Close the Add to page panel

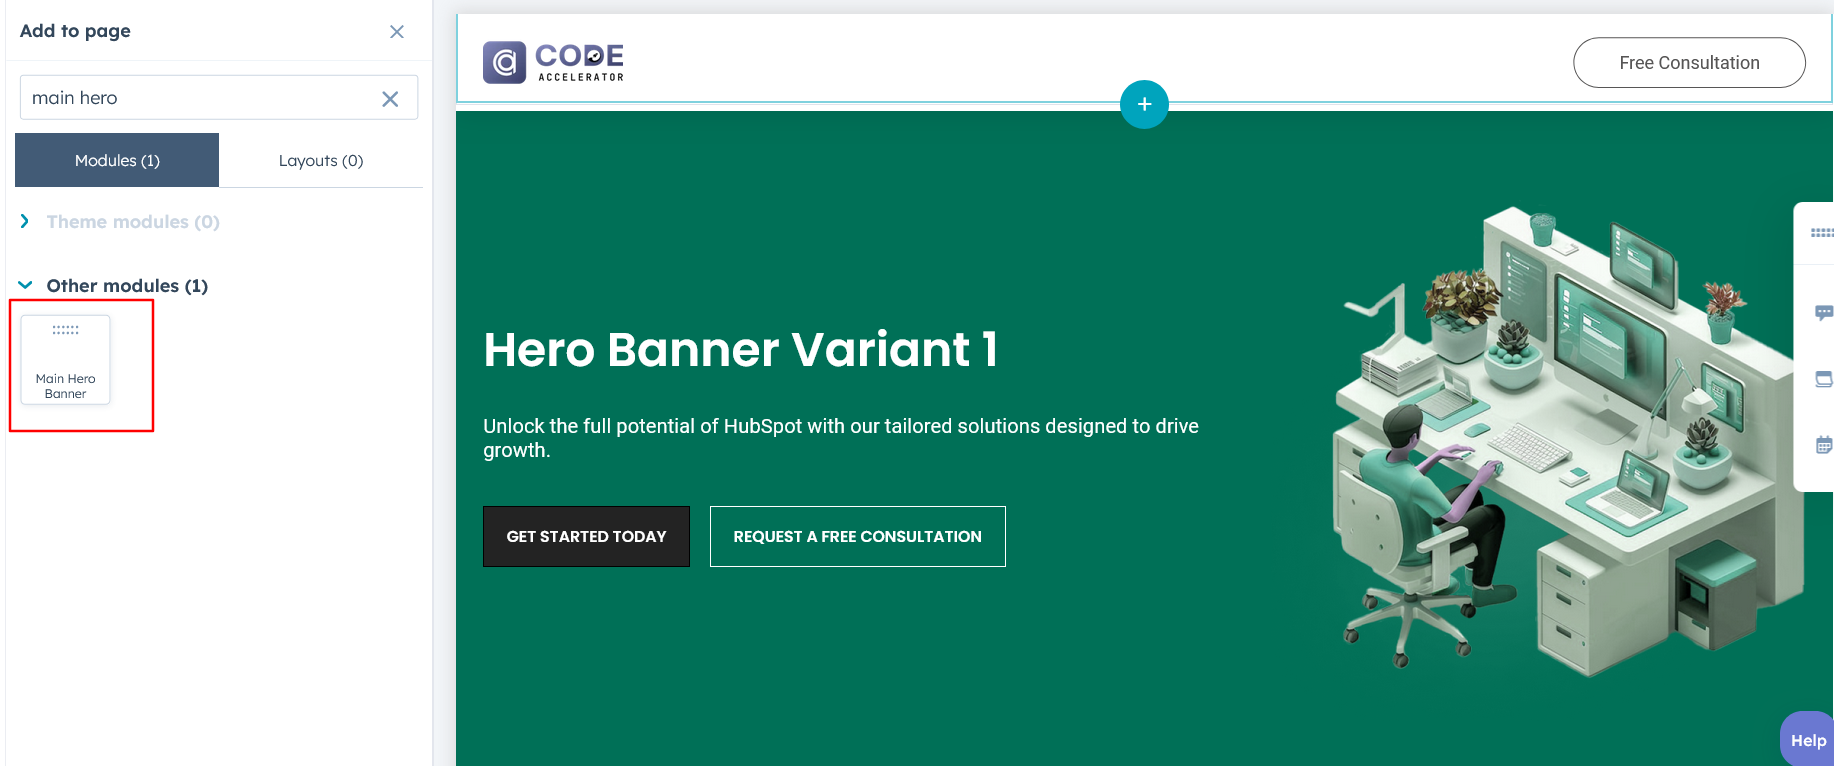[x=397, y=32]
